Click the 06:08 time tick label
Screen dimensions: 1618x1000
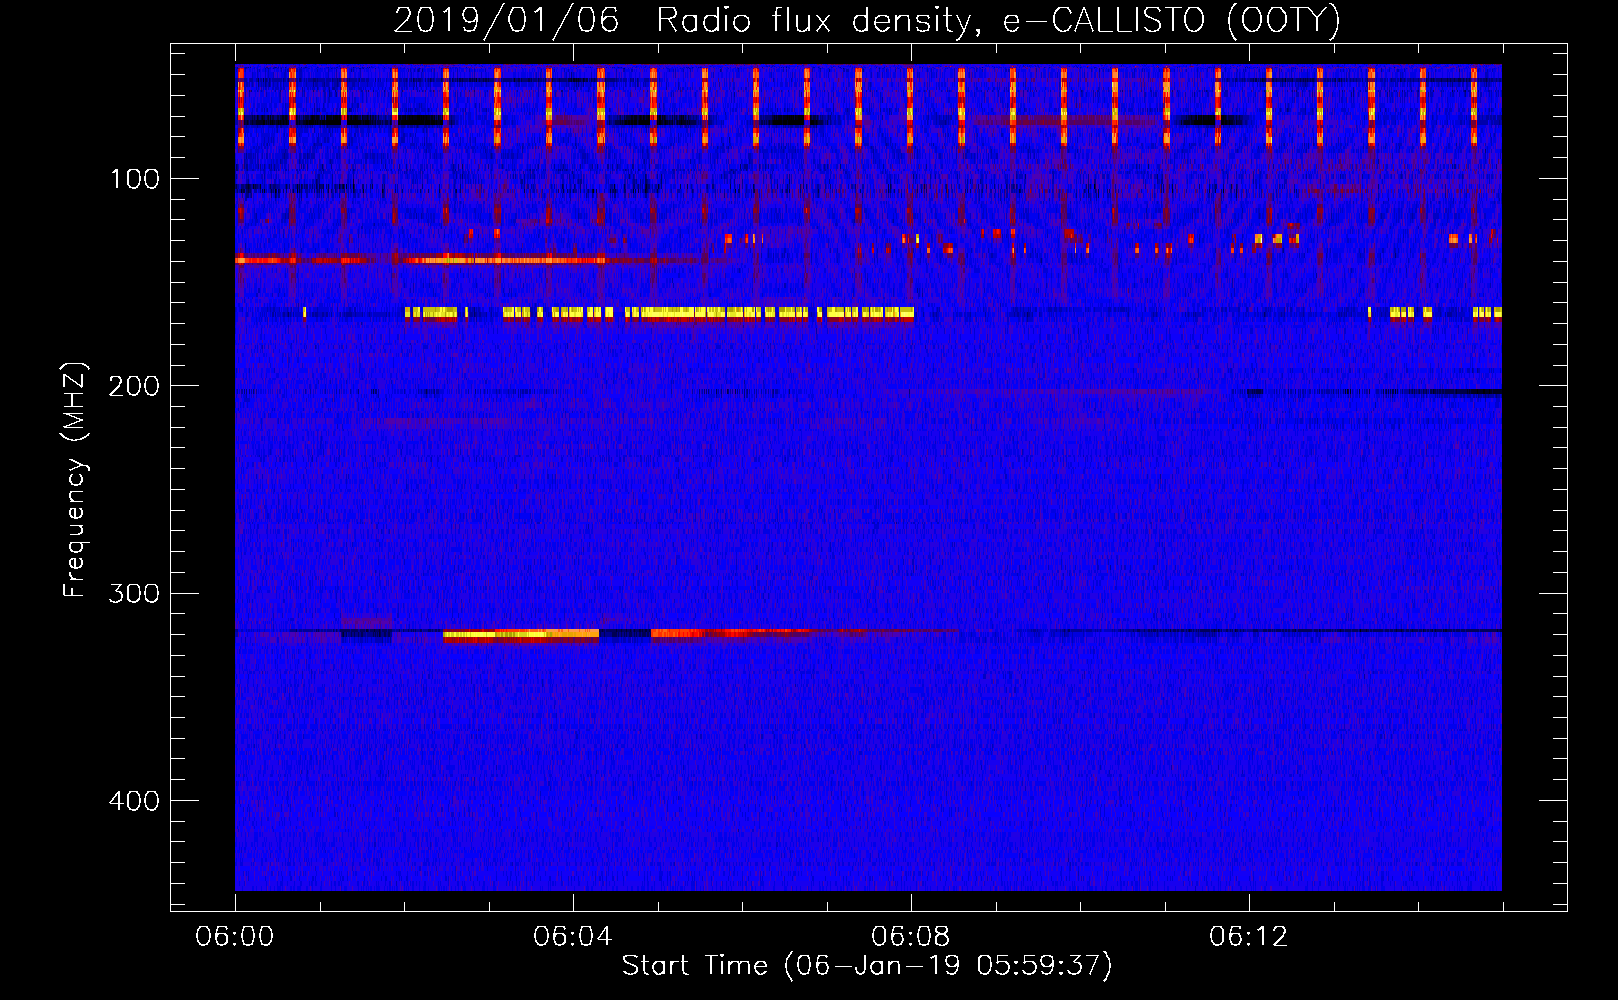[911, 937]
